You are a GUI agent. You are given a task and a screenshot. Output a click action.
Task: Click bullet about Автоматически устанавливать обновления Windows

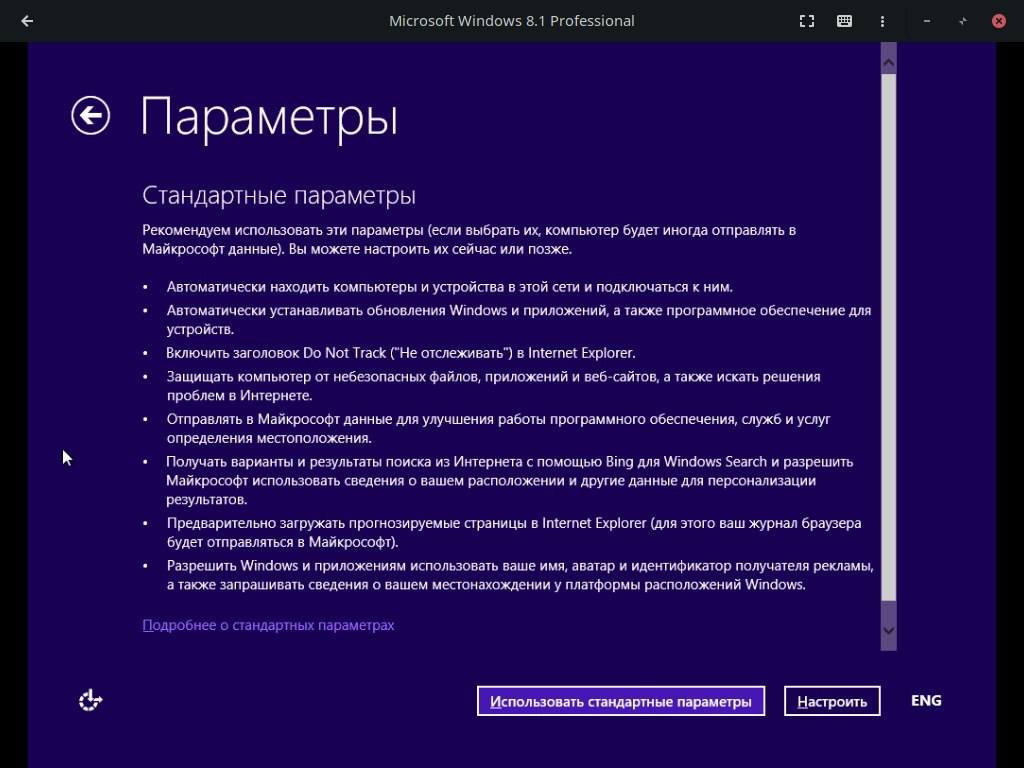(519, 319)
